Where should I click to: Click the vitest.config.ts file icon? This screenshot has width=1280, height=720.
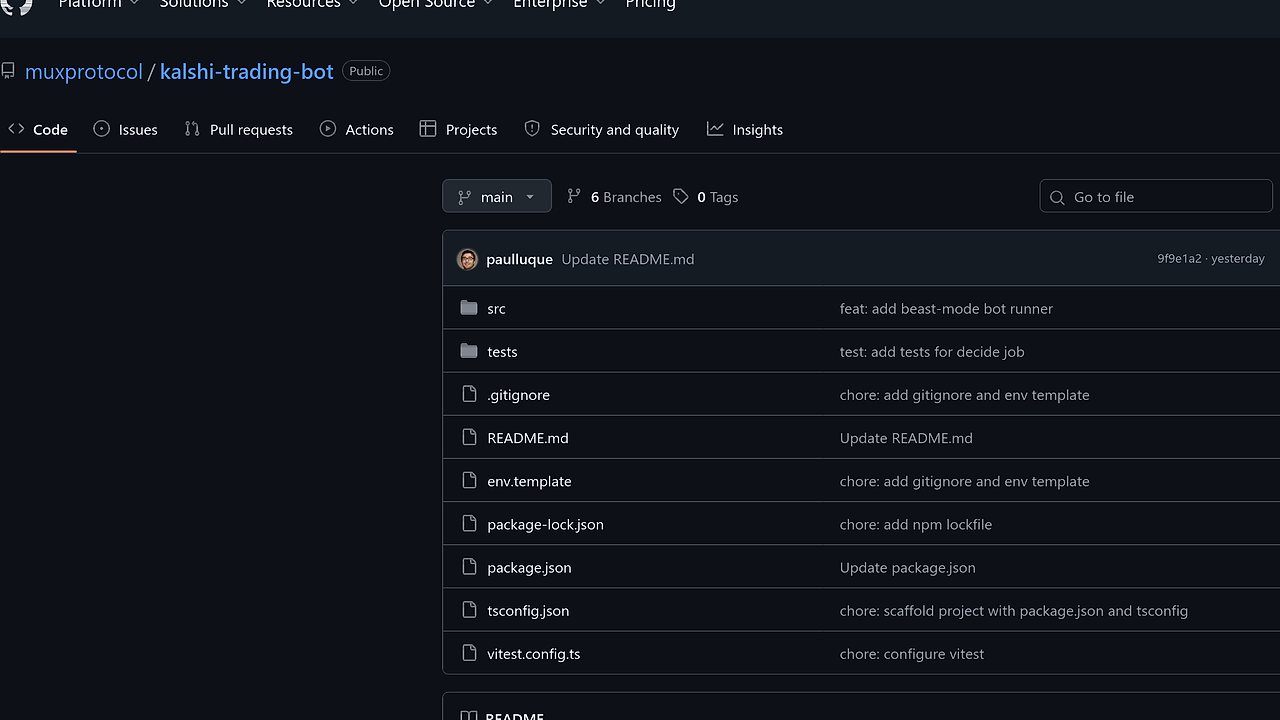469,653
